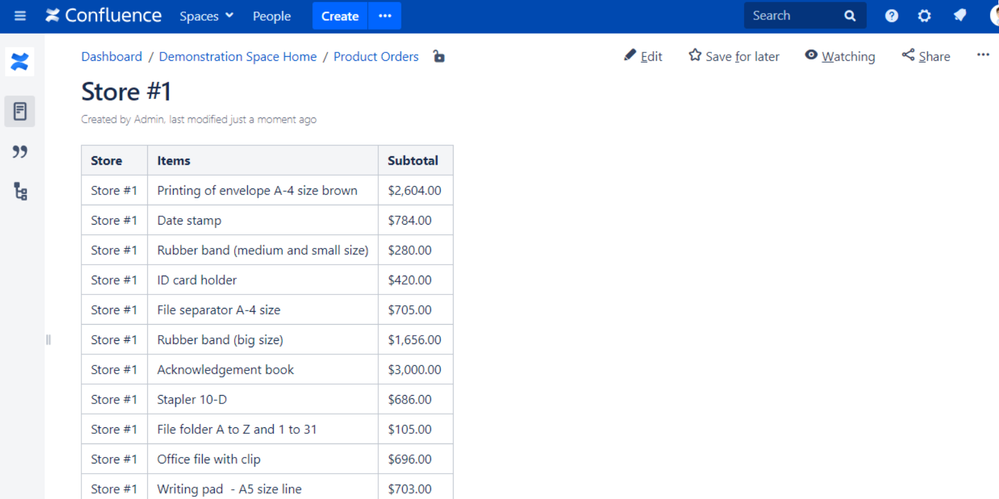Click Edit with pencil icon
This screenshot has width=999, height=499.
click(643, 56)
